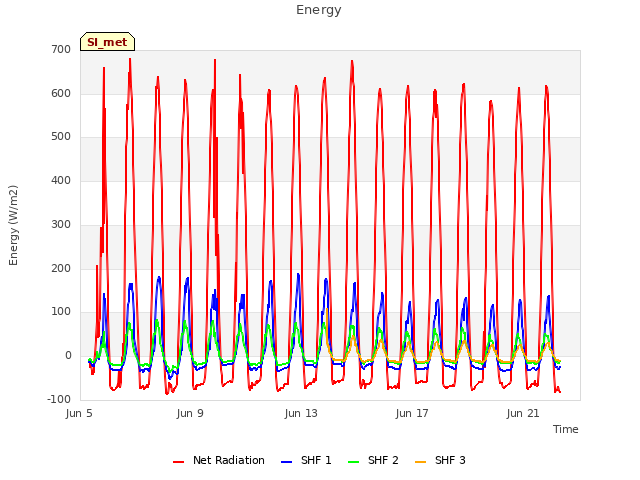The width and height of the screenshot is (640, 480).
Task: Click the Jun 17 x-axis tick label
Action: tap(412, 413)
